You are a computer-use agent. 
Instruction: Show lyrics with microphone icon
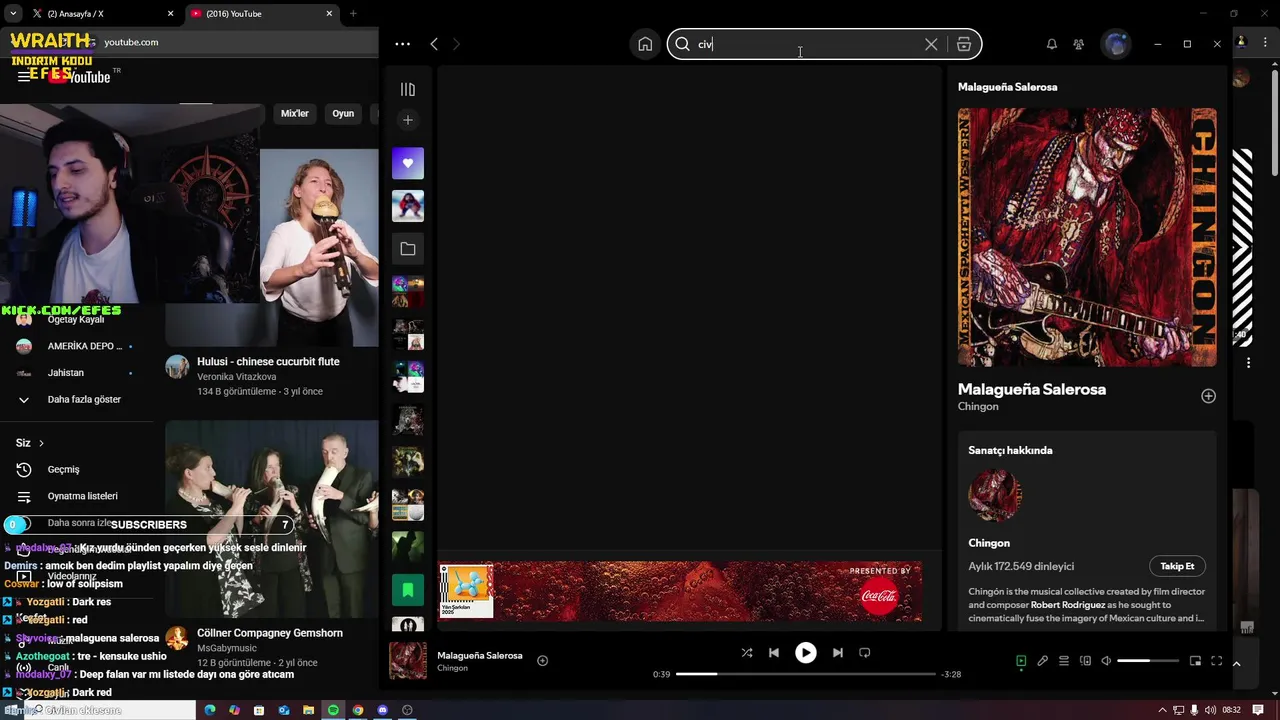click(x=1042, y=661)
